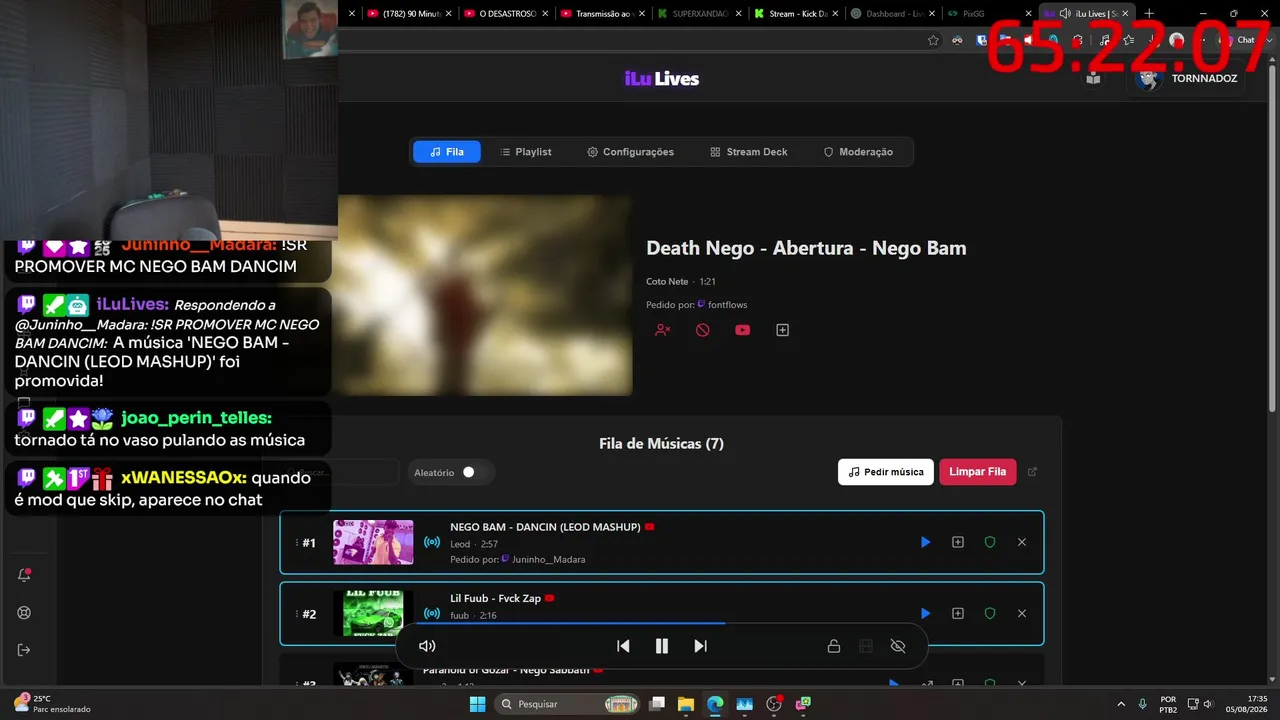Open a new browser tab
The width and height of the screenshot is (1280, 720).
click(x=1149, y=14)
